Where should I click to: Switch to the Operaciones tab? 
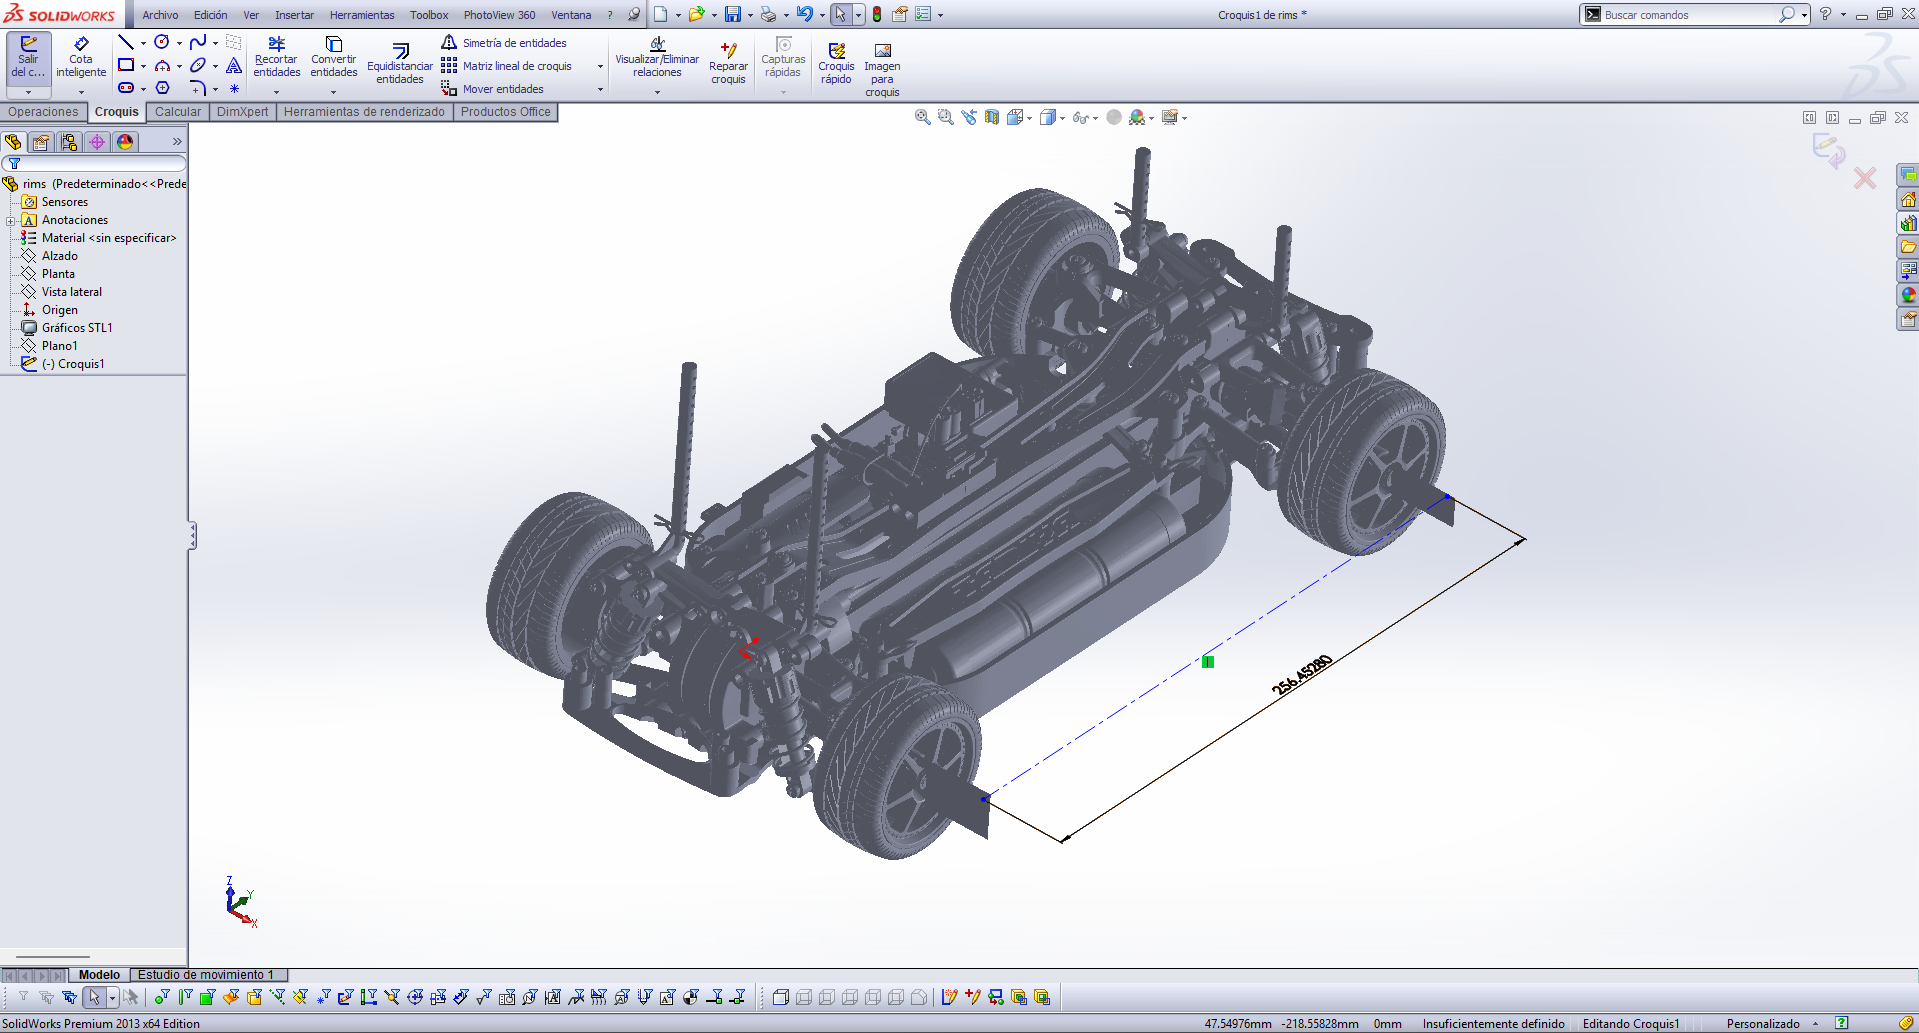[43, 112]
